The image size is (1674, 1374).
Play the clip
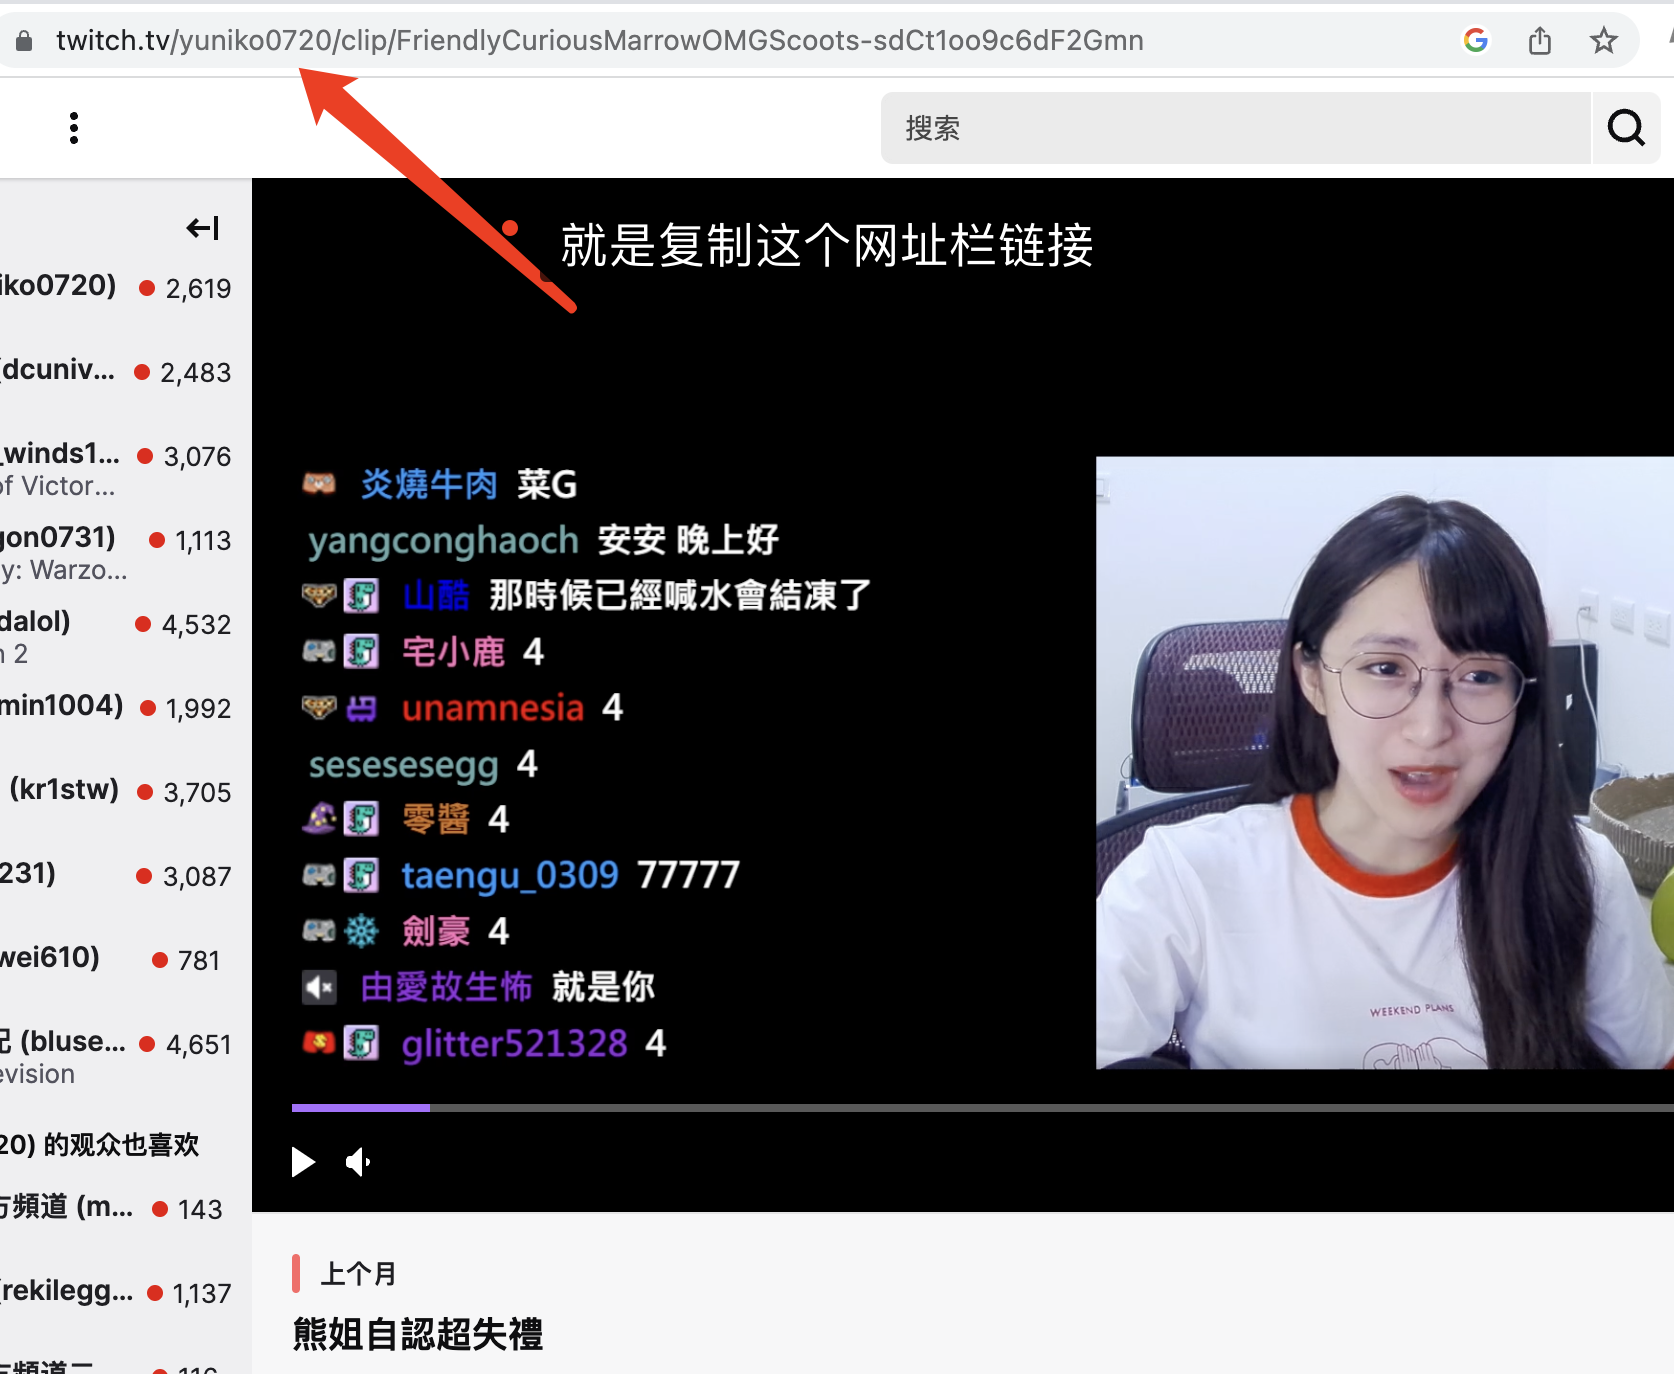(303, 1162)
